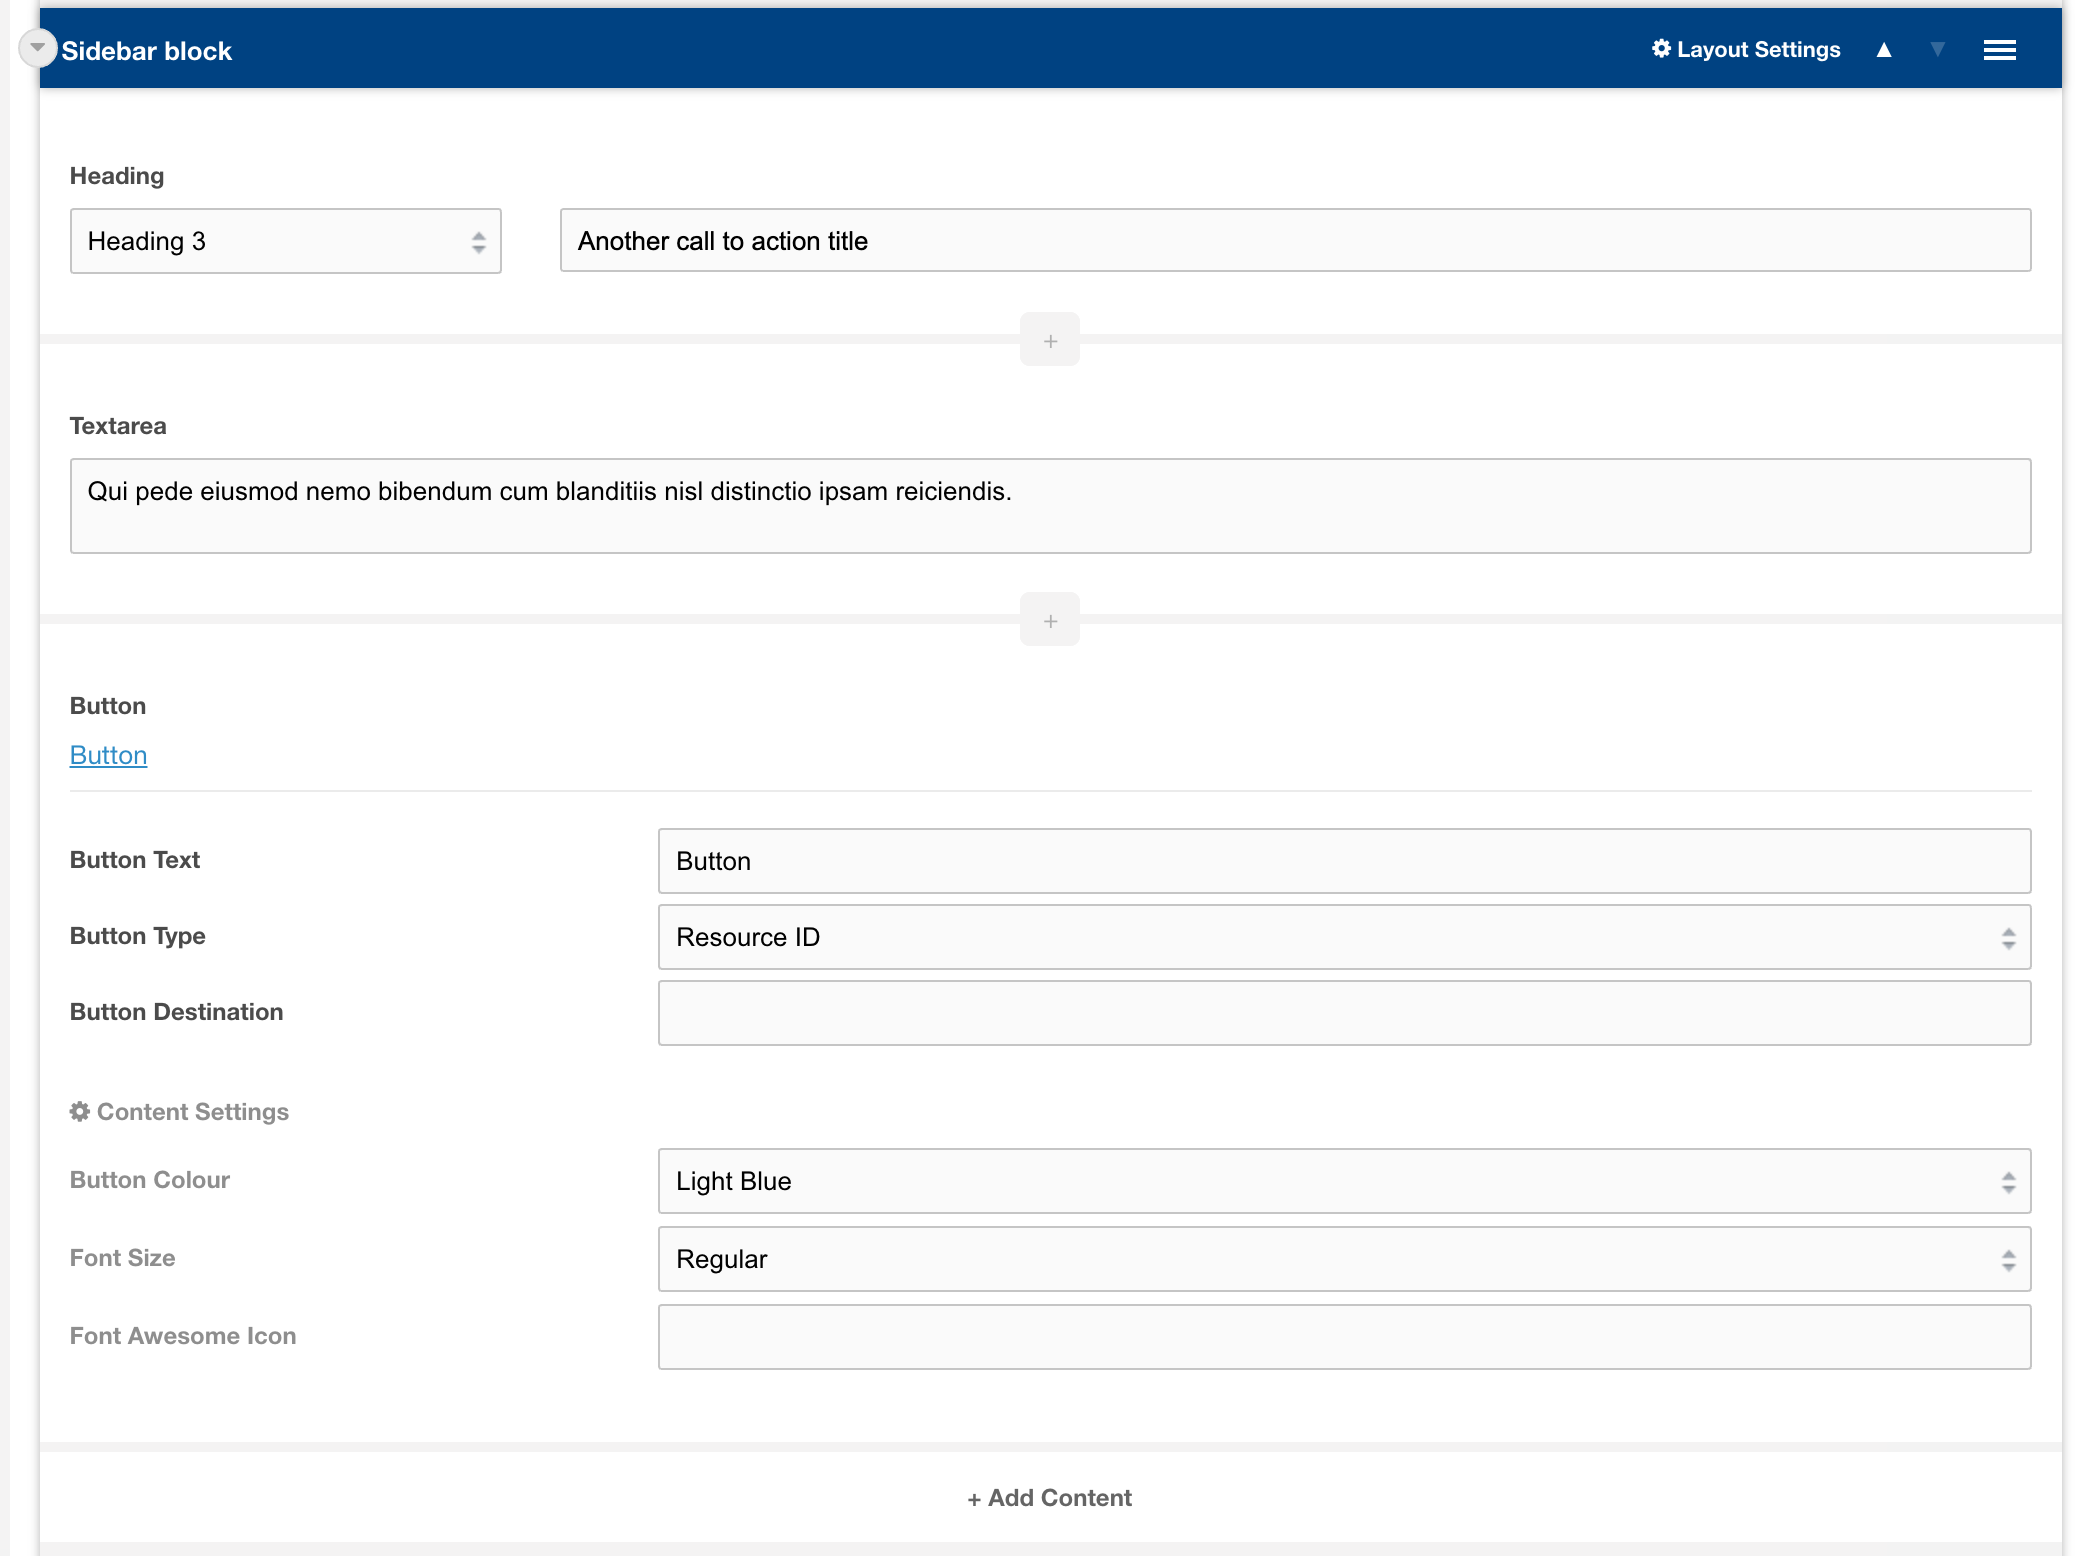This screenshot has width=2092, height=1556.
Task: Move Sidebar block down with down arrow
Action: (x=1938, y=49)
